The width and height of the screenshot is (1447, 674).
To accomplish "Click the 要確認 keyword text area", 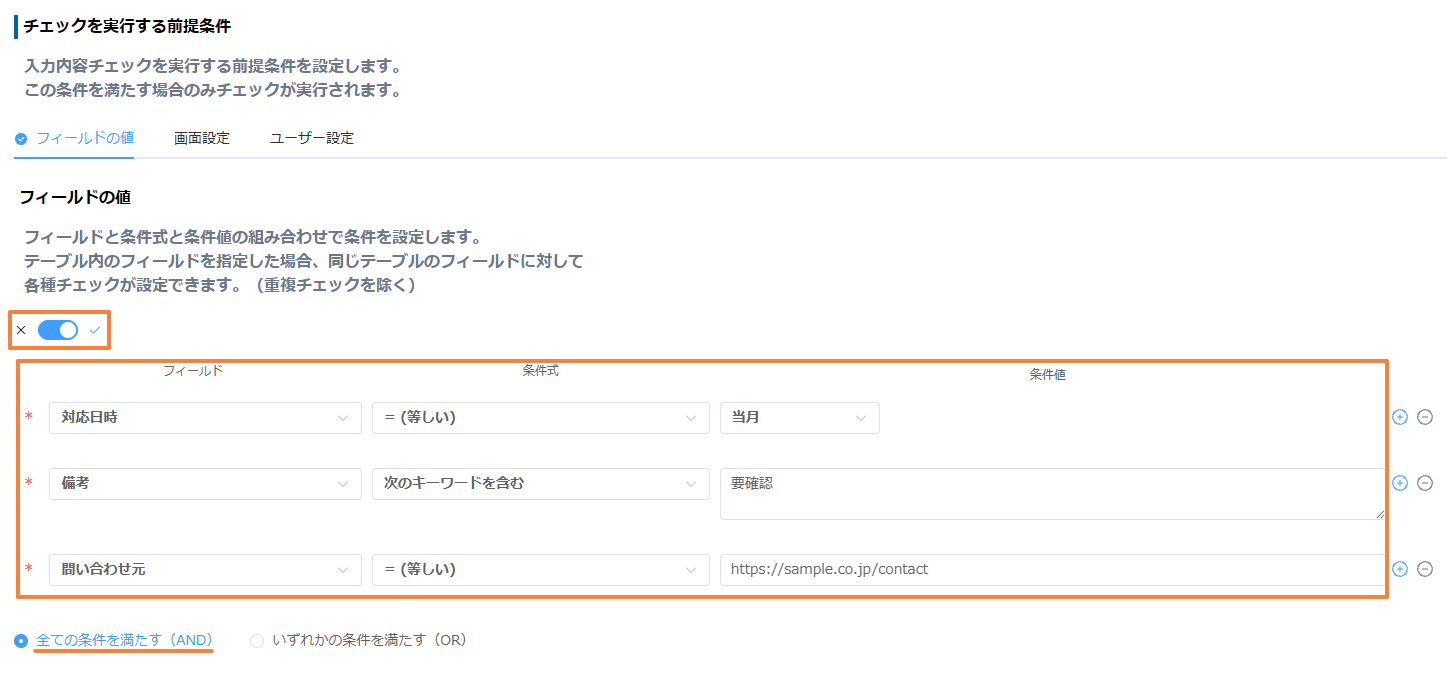I will click(x=1053, y=494).
